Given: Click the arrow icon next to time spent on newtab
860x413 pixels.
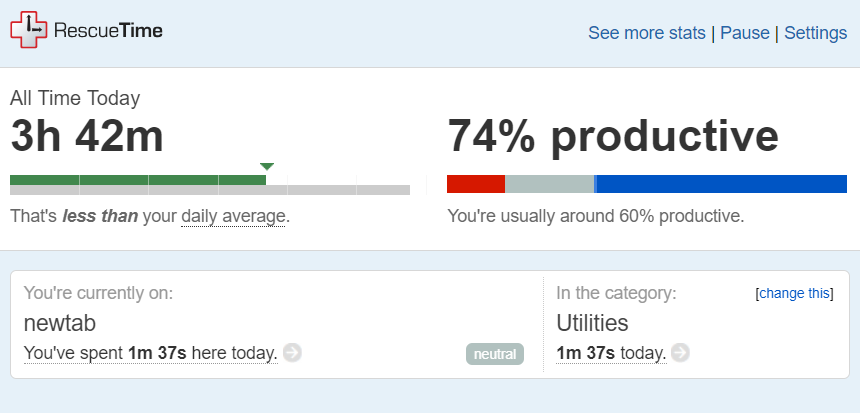Looking at the screenshot, I should pyautogui.click(x=292, y=353).
